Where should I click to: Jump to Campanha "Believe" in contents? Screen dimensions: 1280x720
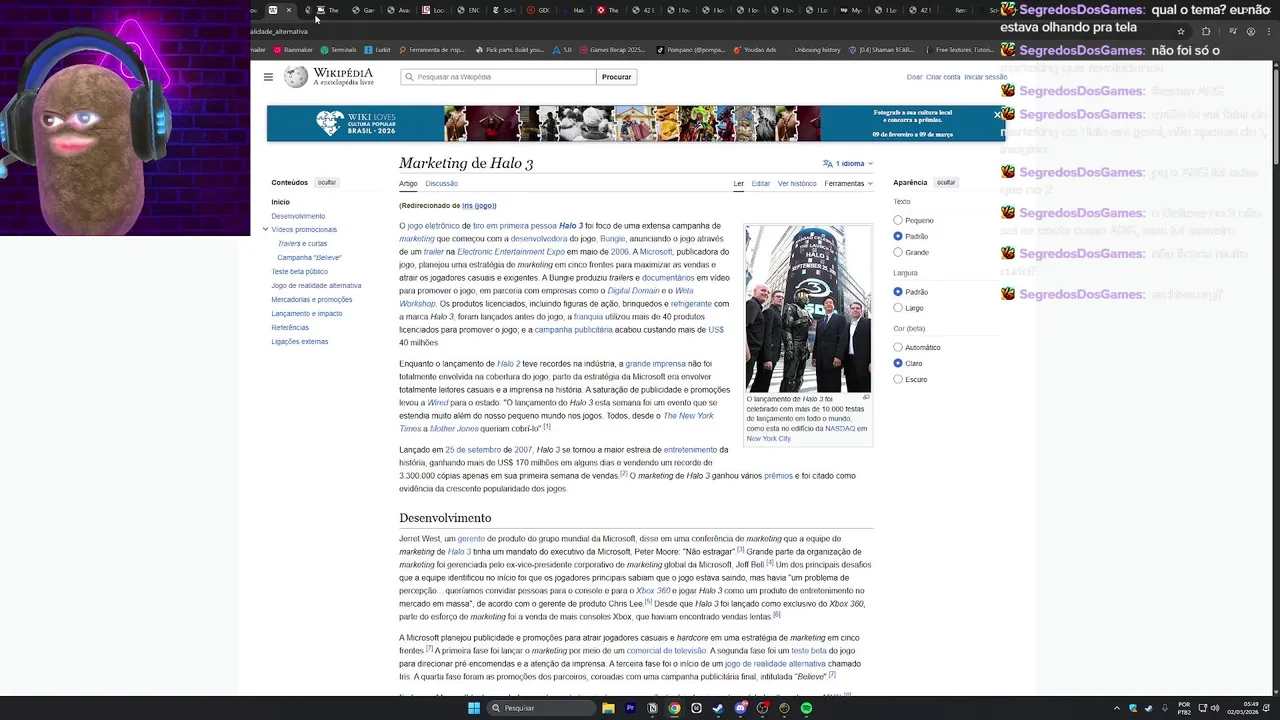(x=309, y=258)
